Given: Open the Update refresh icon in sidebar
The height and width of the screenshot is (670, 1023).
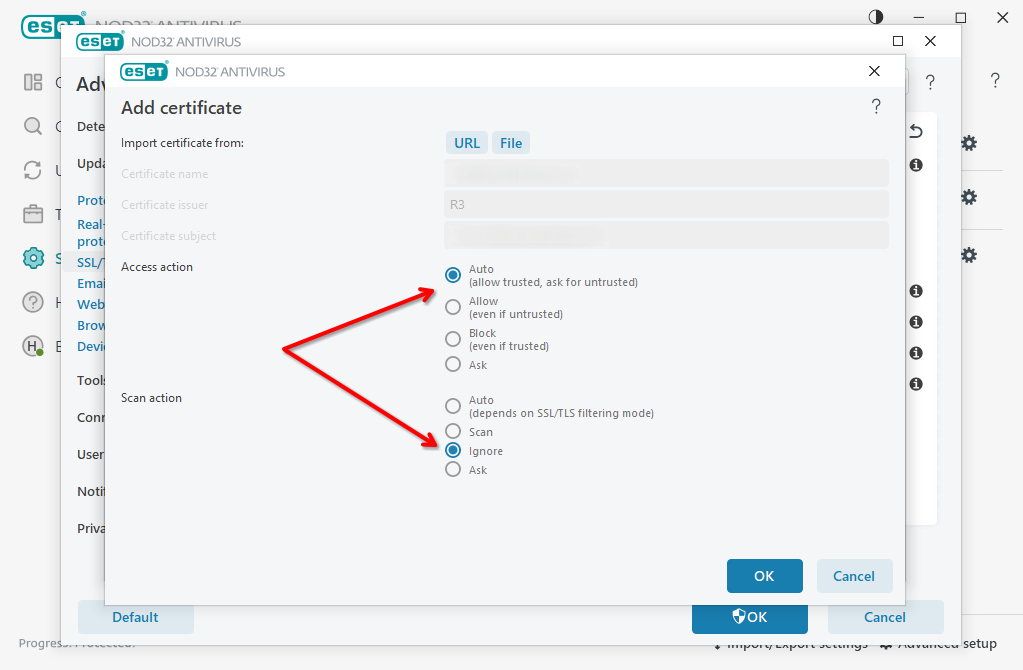Looking at the screenshot, I should pyautogui.click(x=33, y=170).
